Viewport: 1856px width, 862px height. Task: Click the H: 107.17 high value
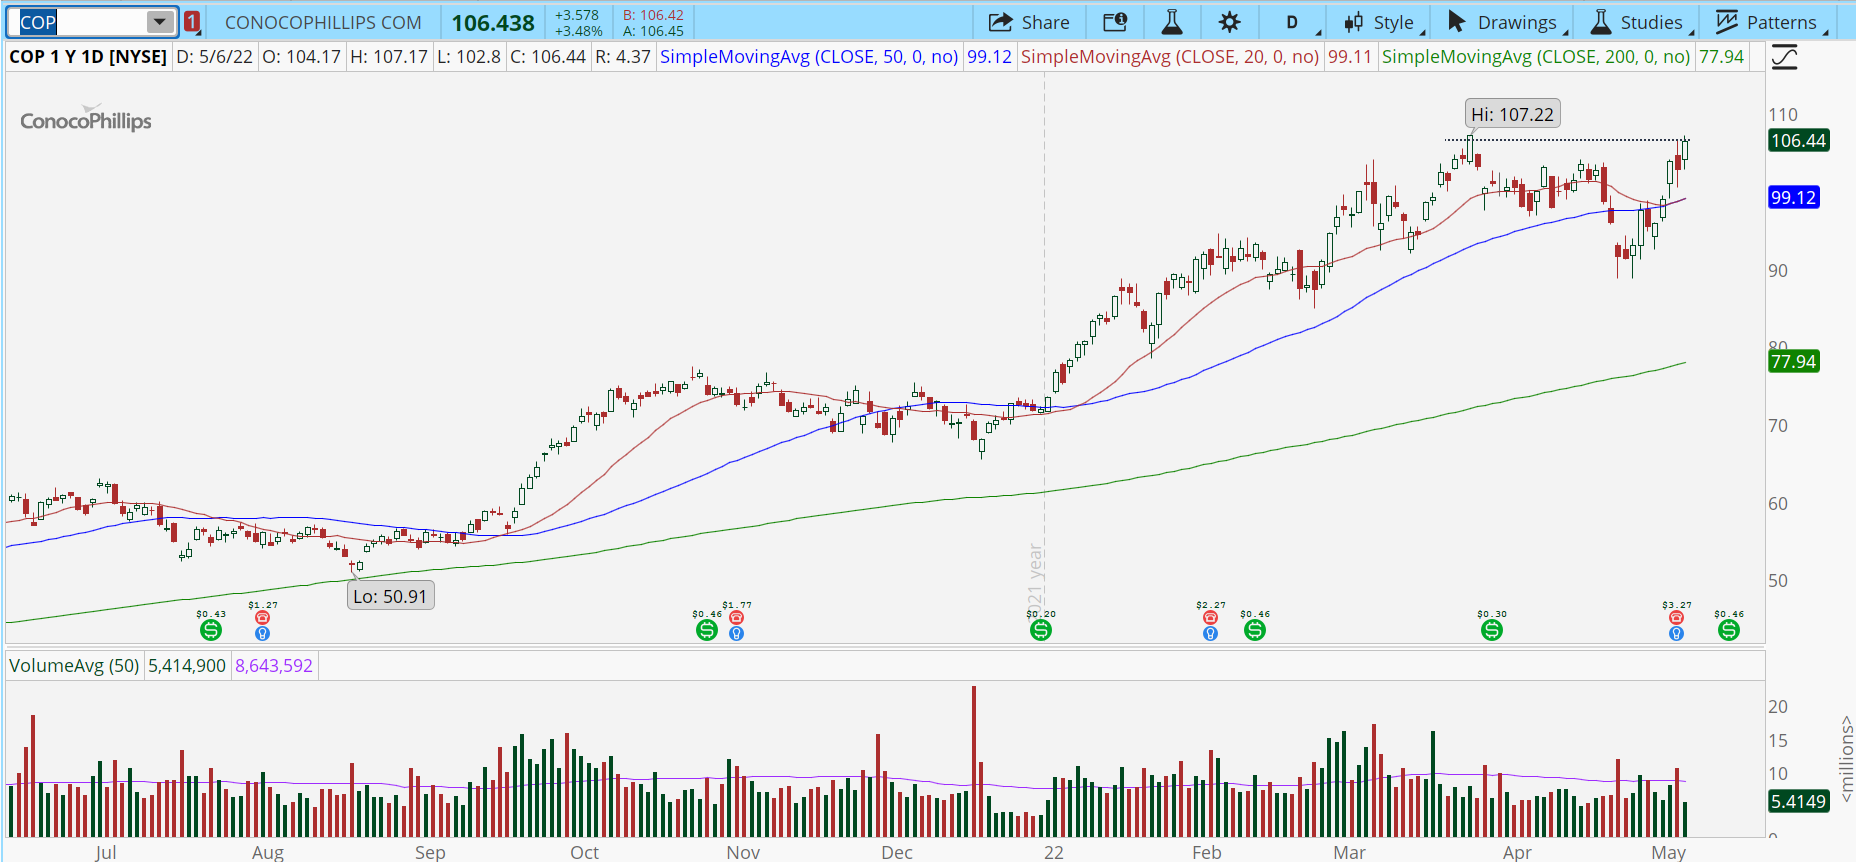click(x=389, y=57)
